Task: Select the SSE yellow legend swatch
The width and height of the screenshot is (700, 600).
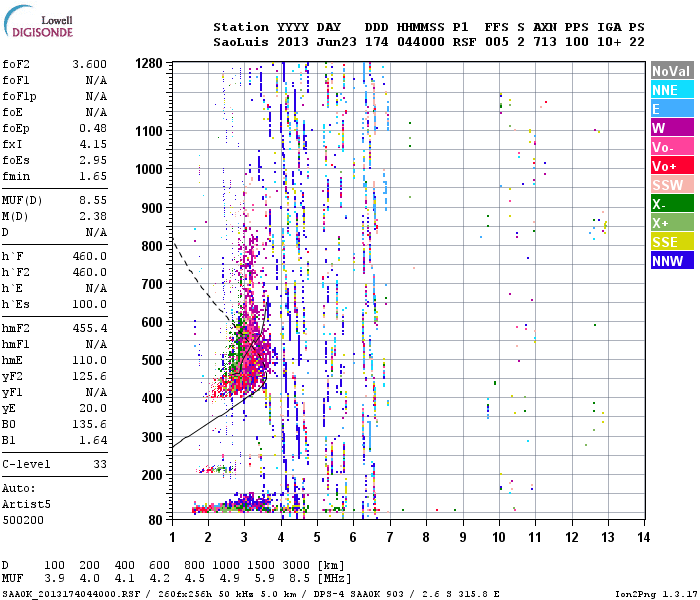Action: coord(672,242)
